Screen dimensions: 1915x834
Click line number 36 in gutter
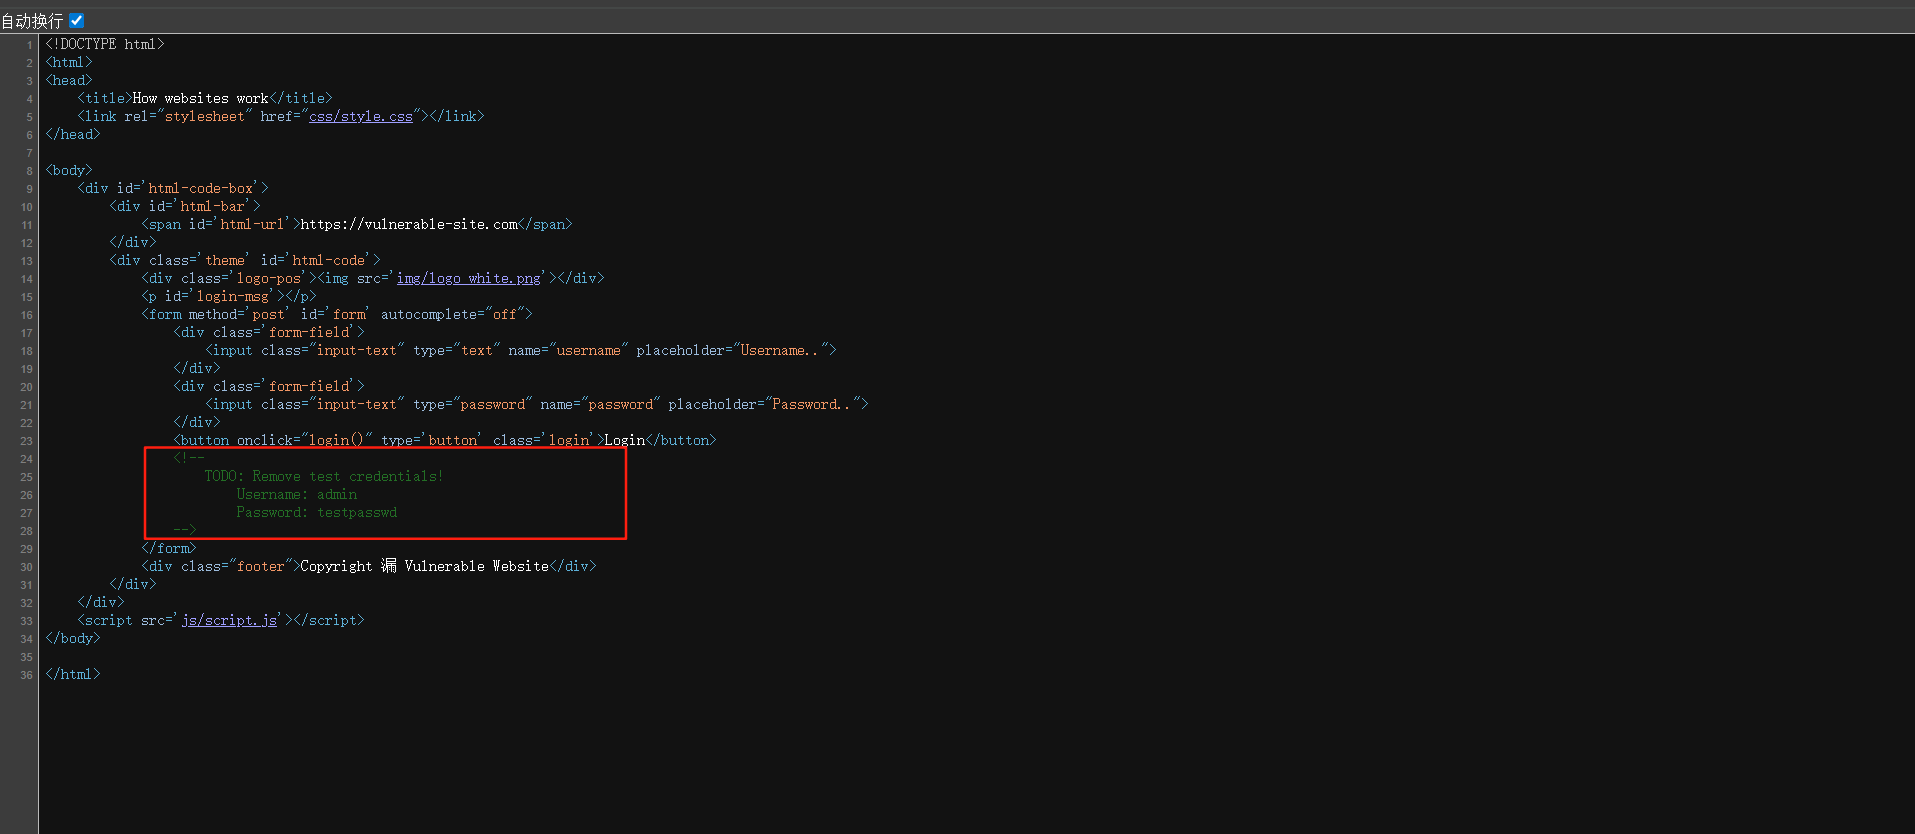click(x=26, y=676)
